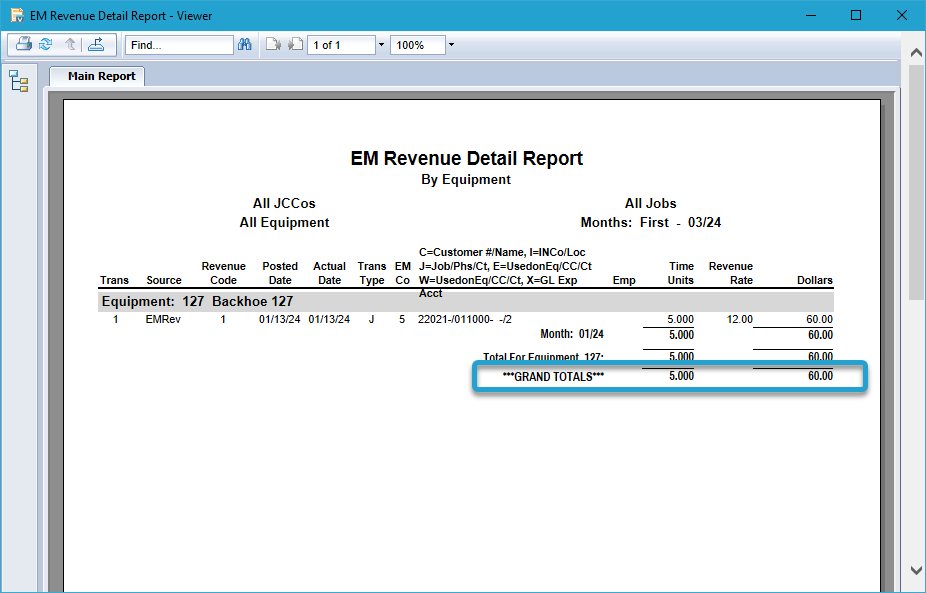
Task: Click the 'Month: 01/24' subtotal label
Action: pos(572,334)
